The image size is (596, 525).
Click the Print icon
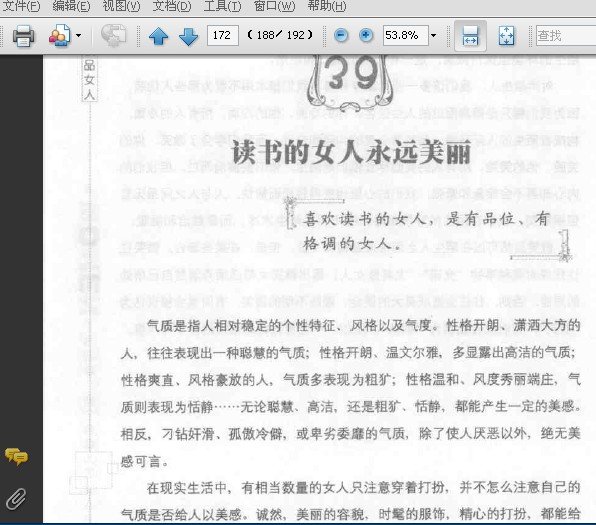[x=24, y=36]
